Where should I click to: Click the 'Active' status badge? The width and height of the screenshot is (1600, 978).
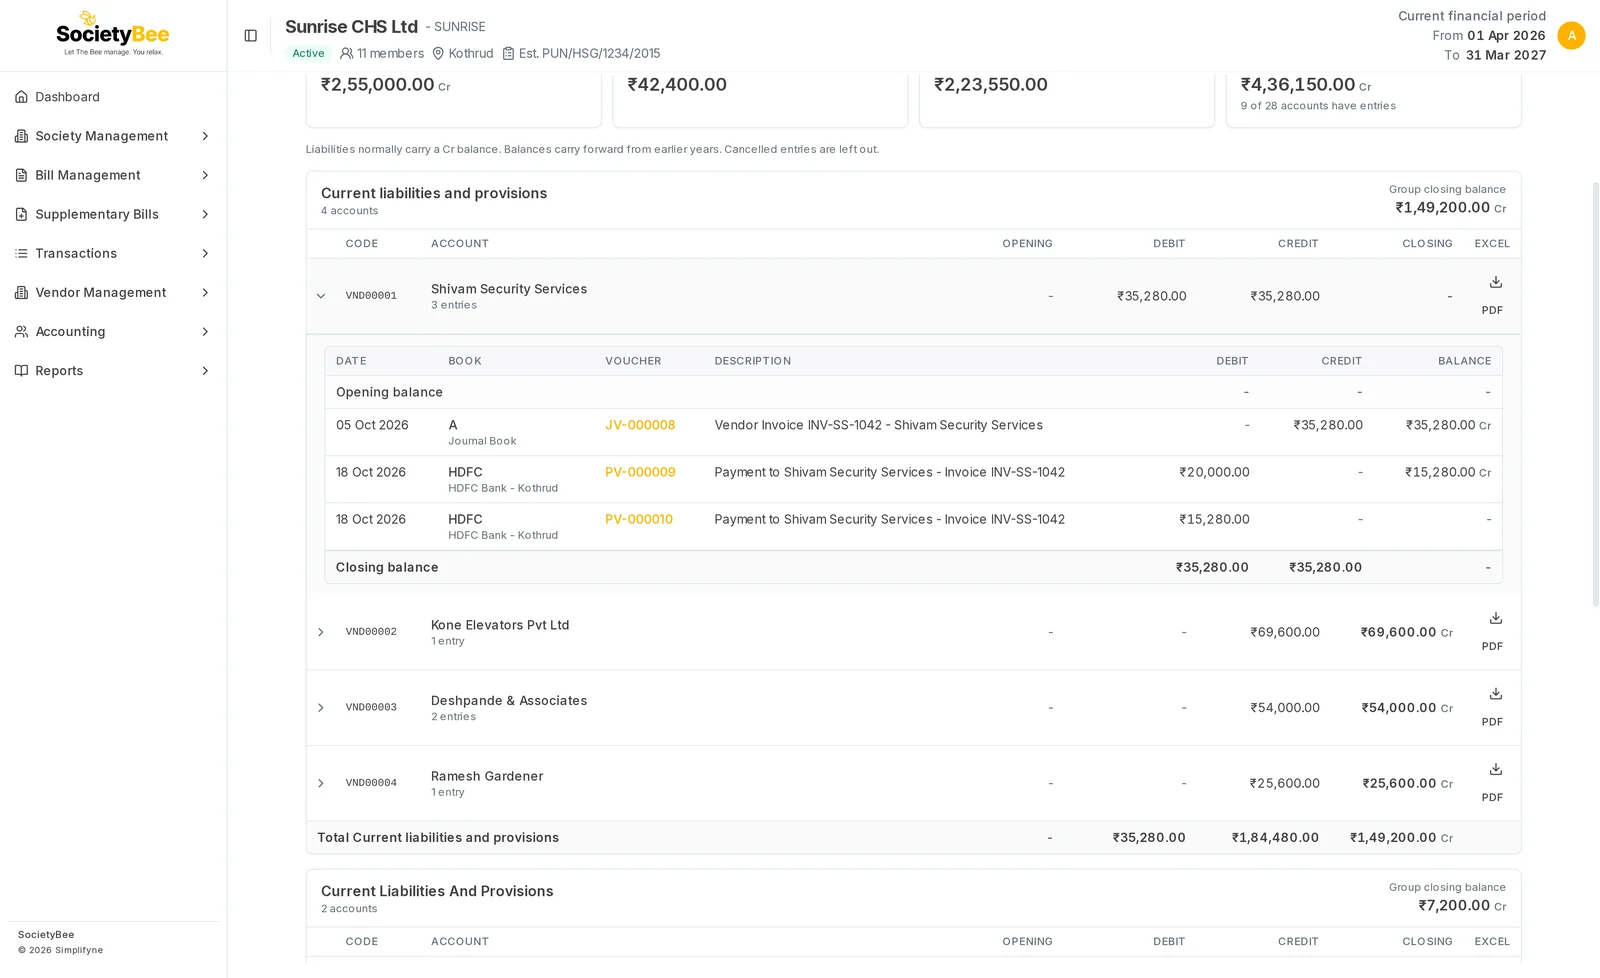308,53
